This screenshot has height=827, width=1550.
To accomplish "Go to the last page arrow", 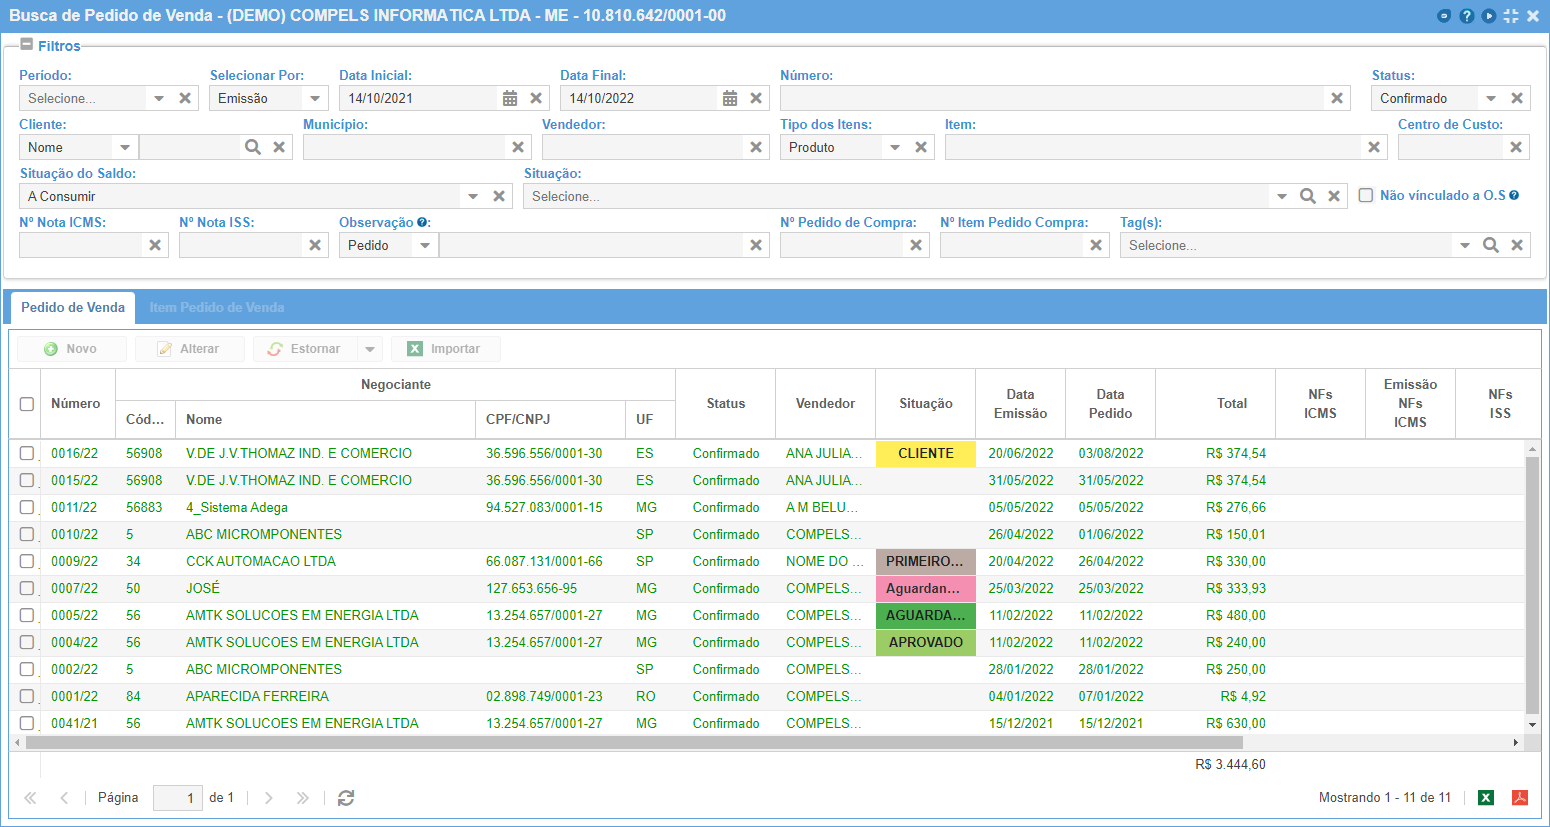I will pyautogui.click(x=302, y=798).
